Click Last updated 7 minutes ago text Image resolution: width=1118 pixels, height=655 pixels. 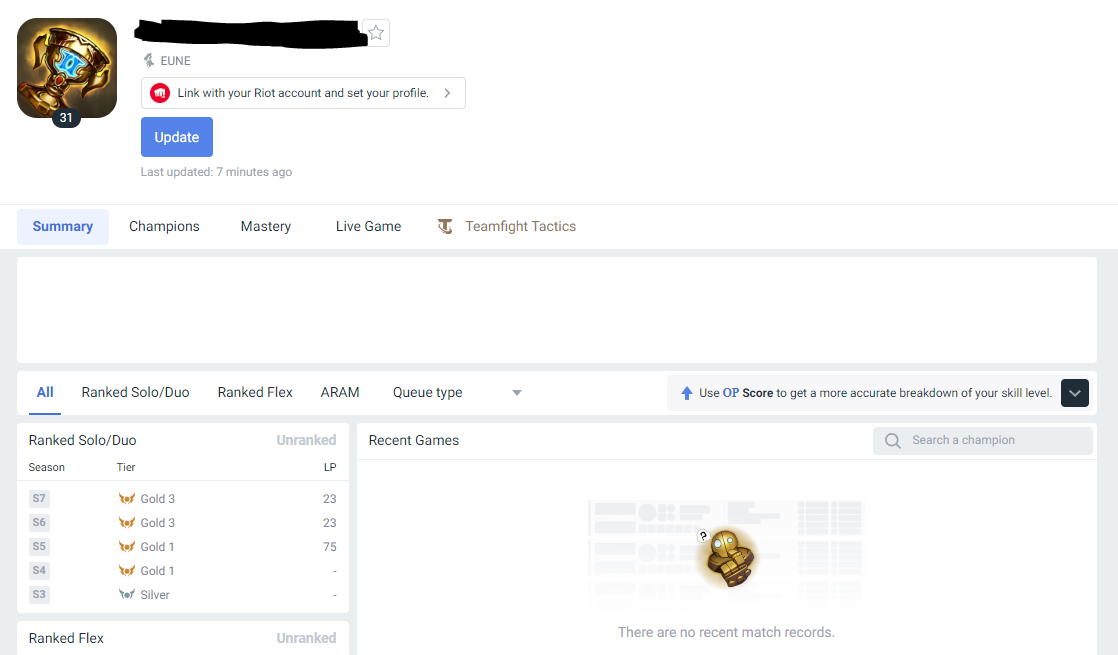216,172
